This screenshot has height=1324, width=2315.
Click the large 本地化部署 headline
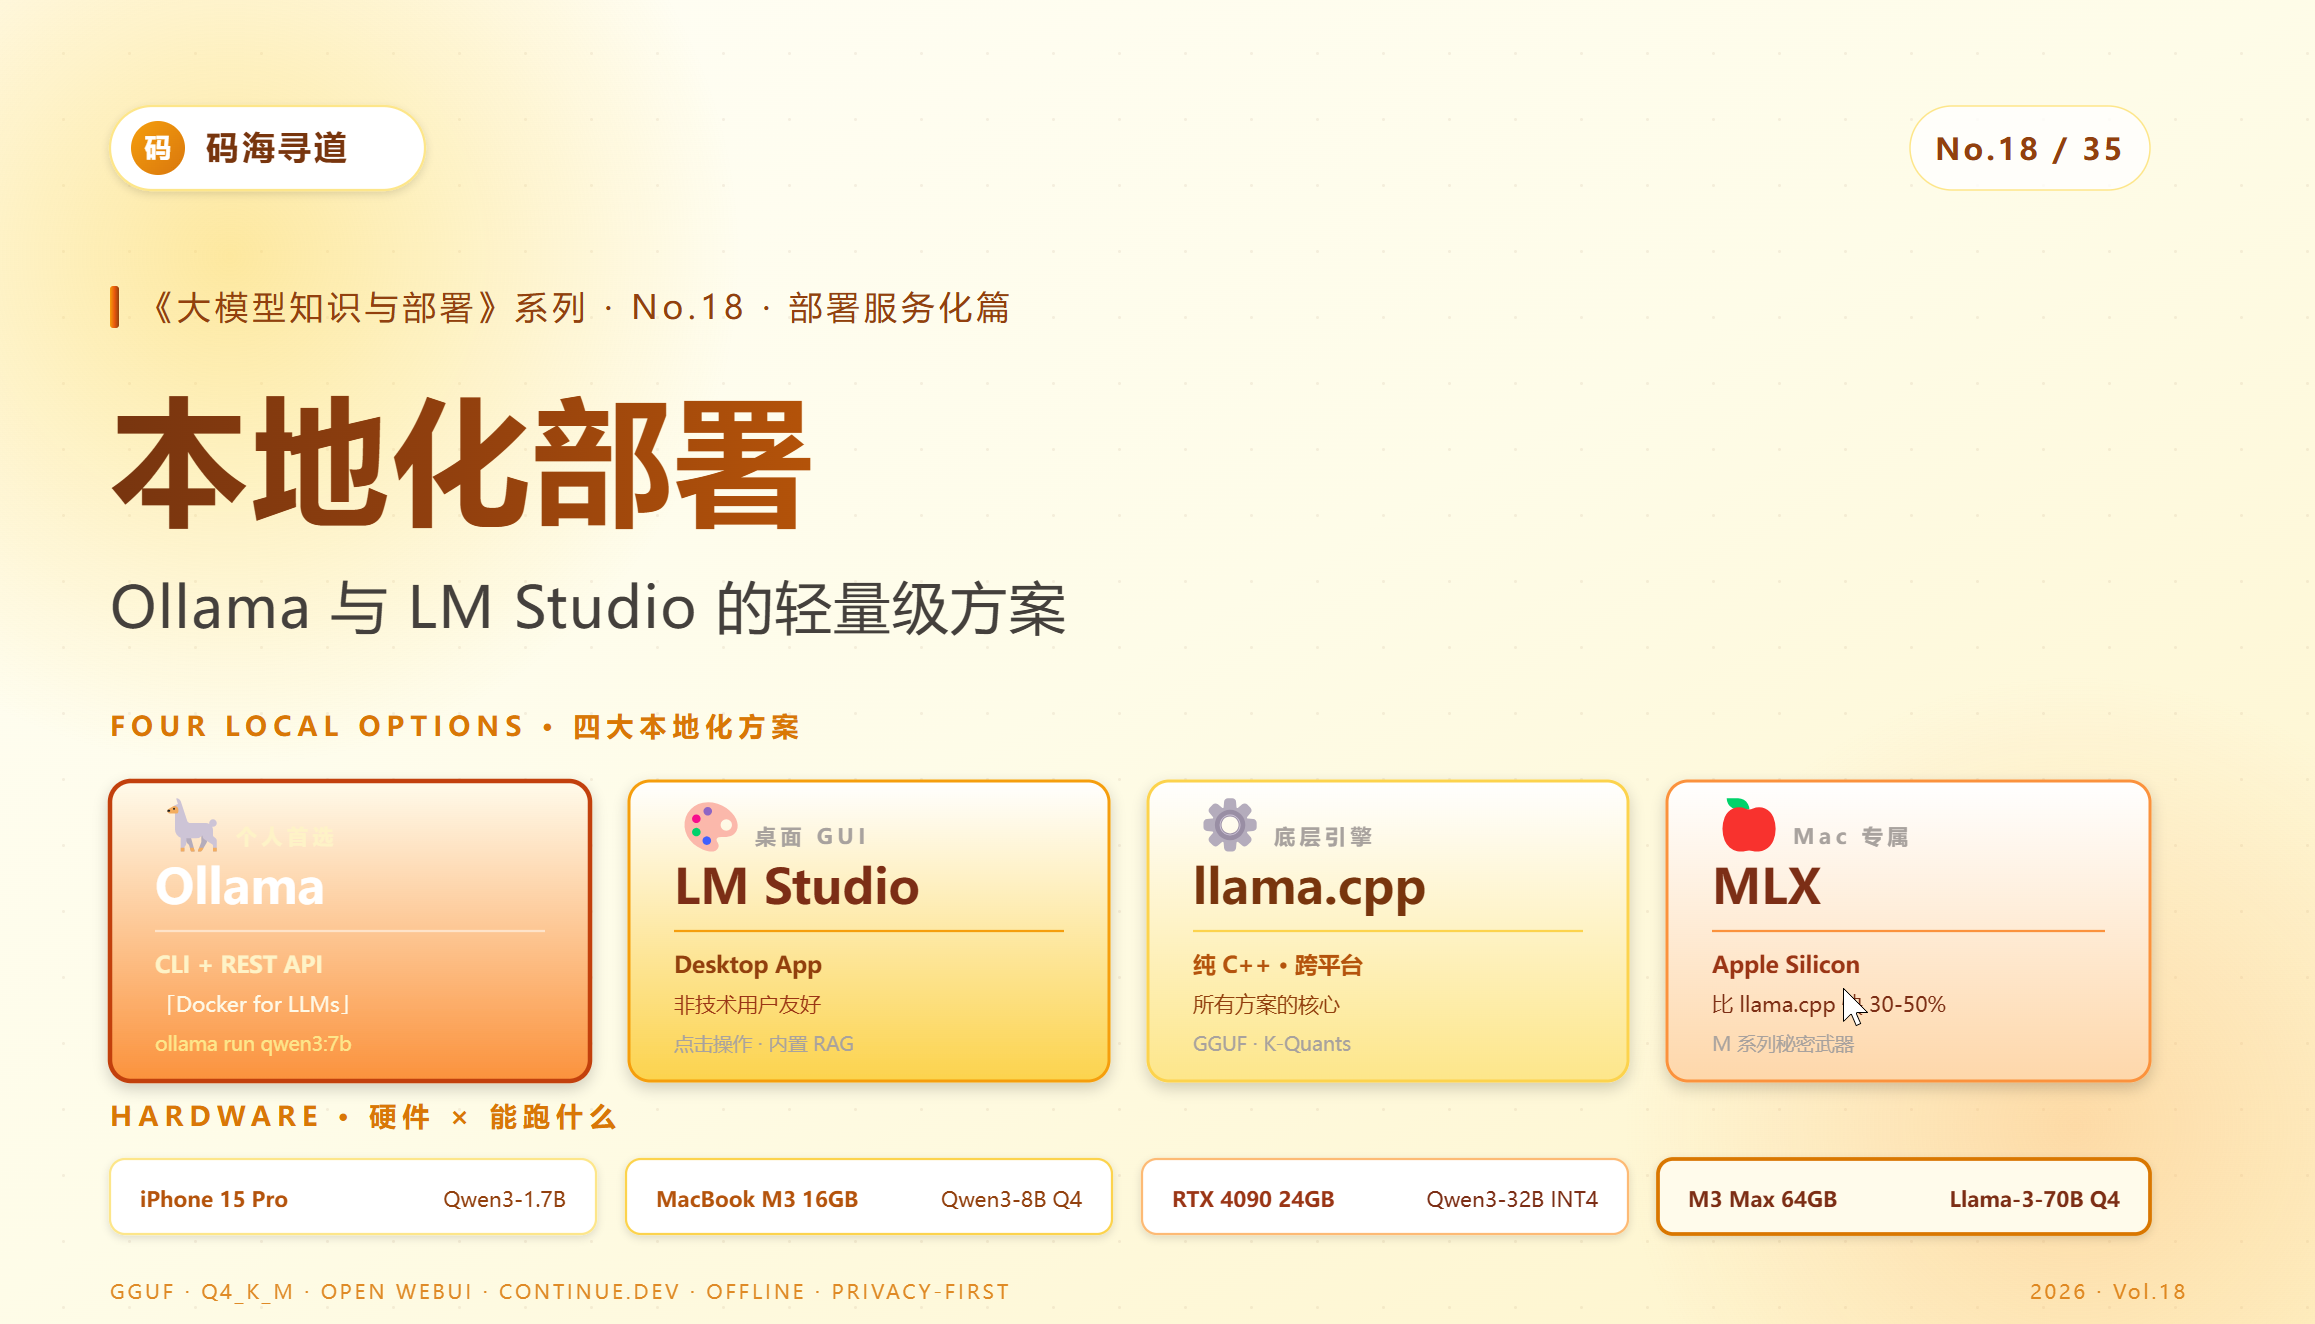tap(460, 463)
